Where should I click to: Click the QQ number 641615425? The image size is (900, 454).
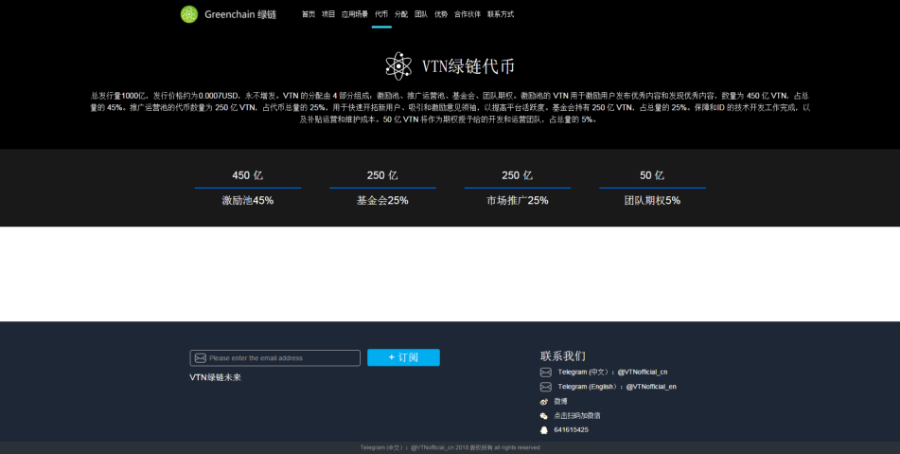[571, 430]
